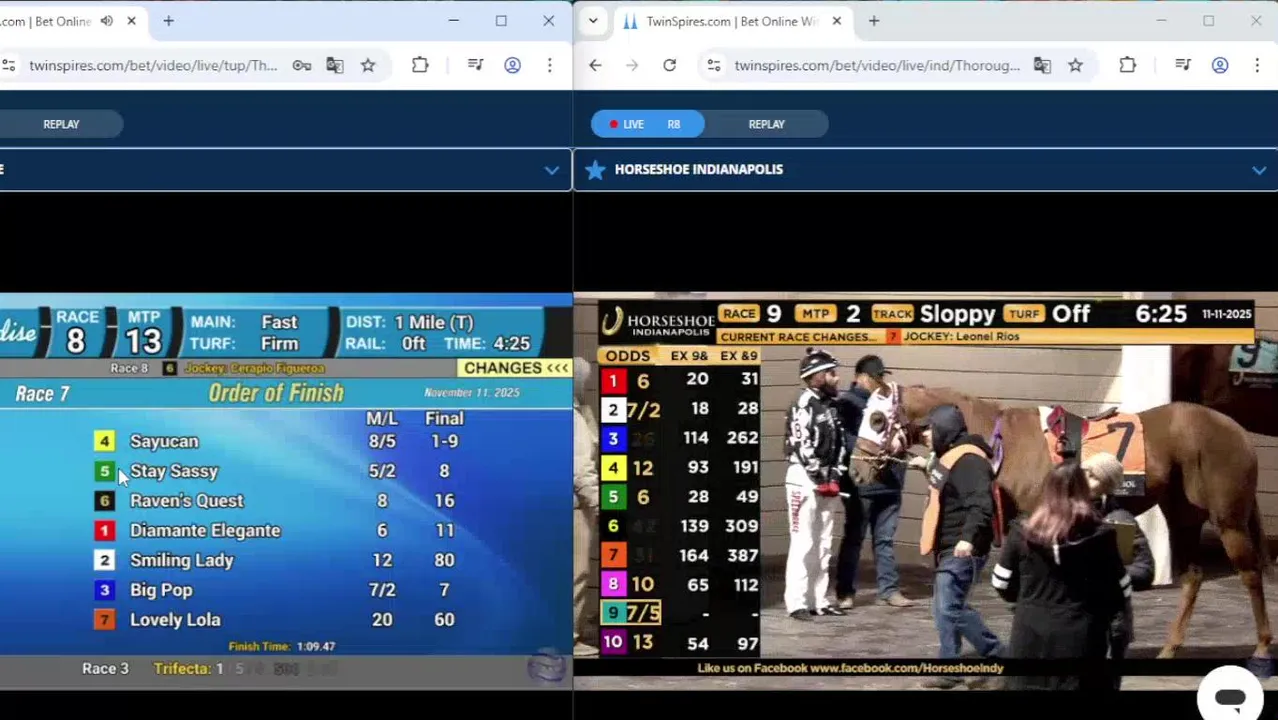
Task: Open profile avatar in left browser window
Action: click(x=512, y=66)
